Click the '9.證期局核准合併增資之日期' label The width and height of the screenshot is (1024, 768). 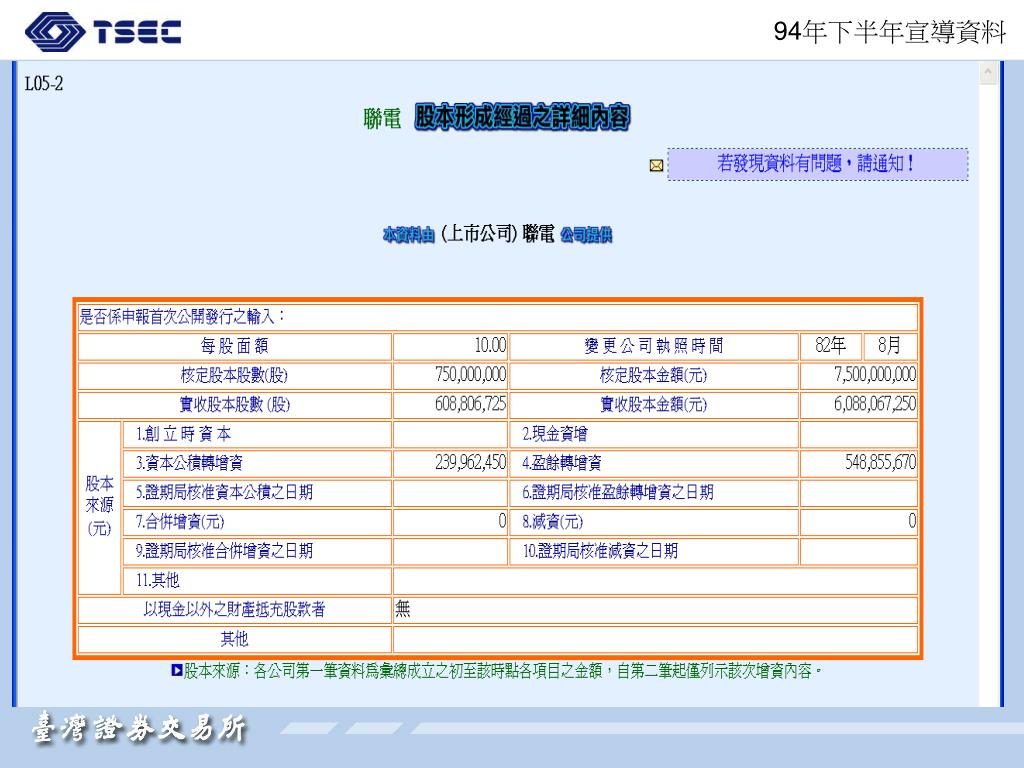(224, 551)
